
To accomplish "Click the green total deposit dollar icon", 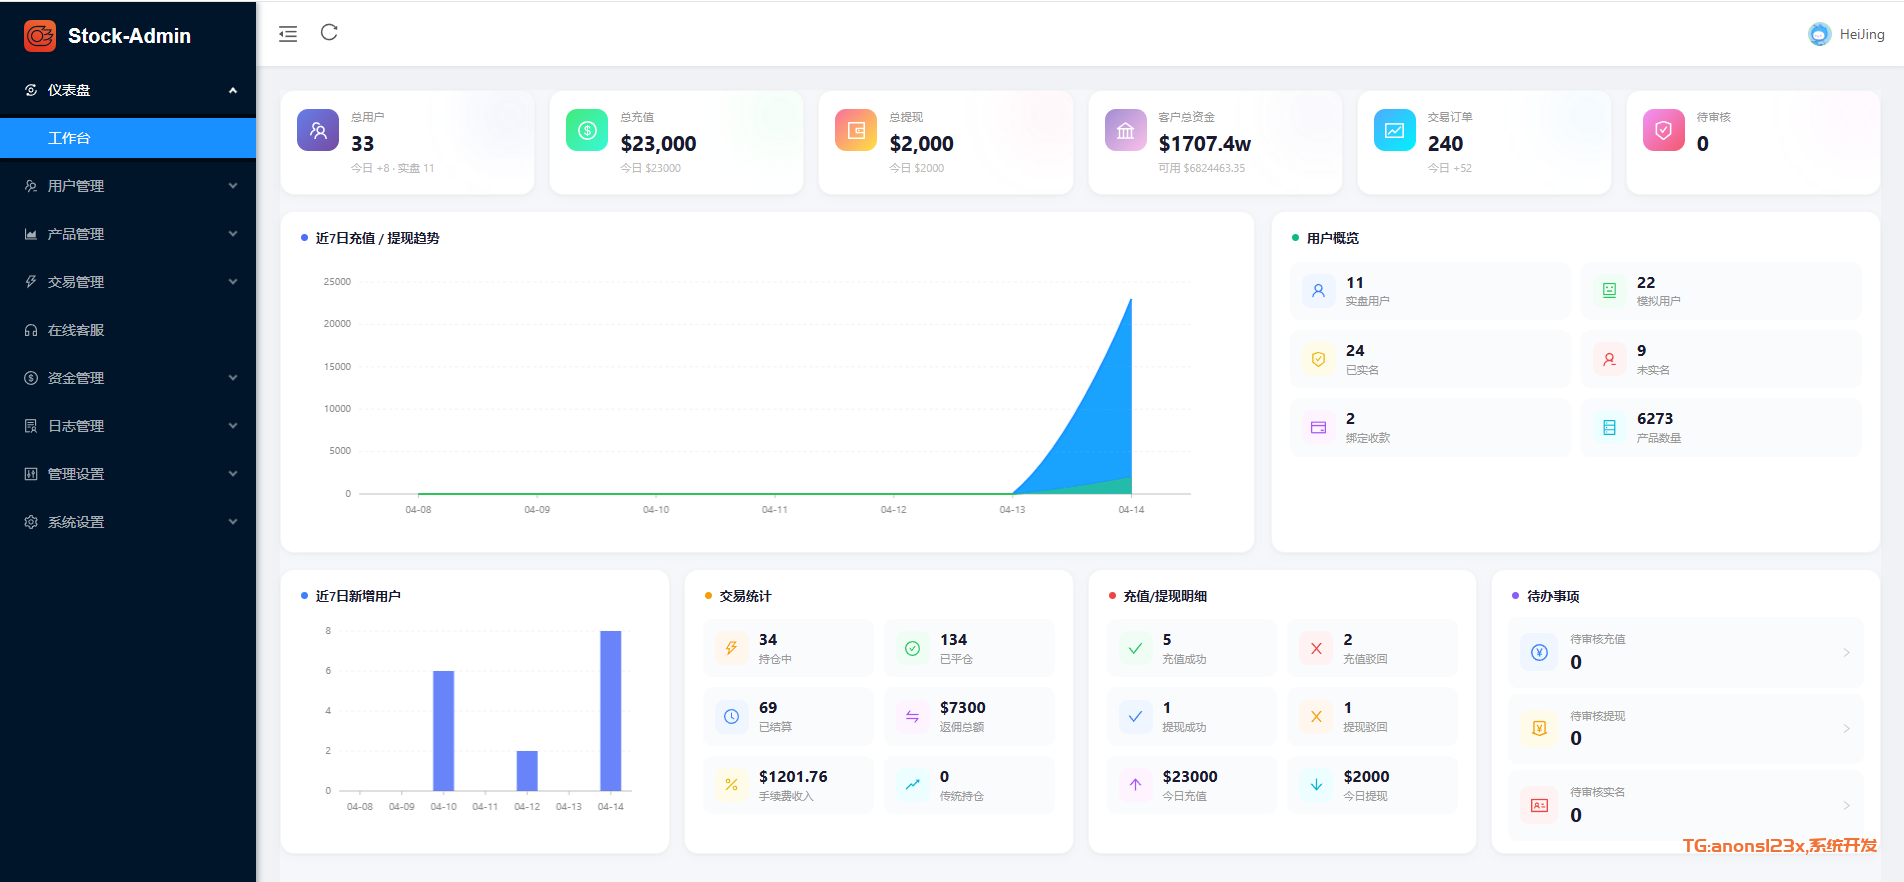I will pos(587,130).
